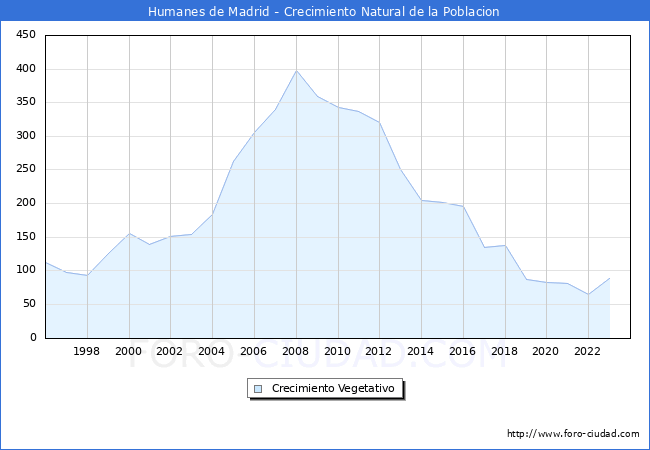Click the x-axis year label 2010
The image size is (650, 450).
pos(337,351)
